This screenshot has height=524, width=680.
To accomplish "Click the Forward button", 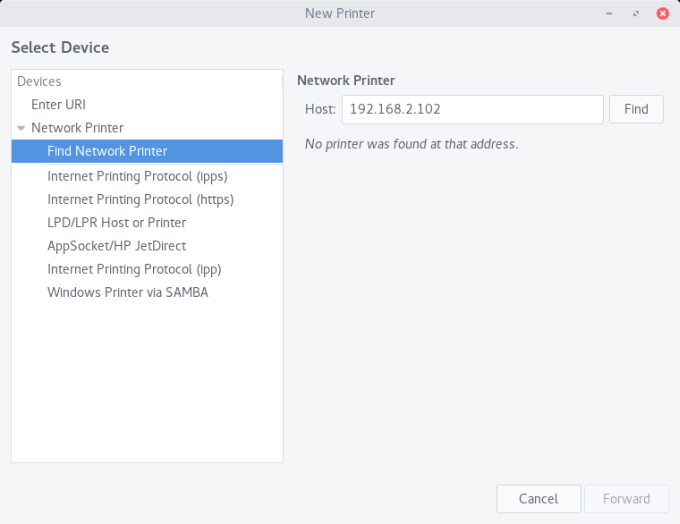I will [626, 498].
